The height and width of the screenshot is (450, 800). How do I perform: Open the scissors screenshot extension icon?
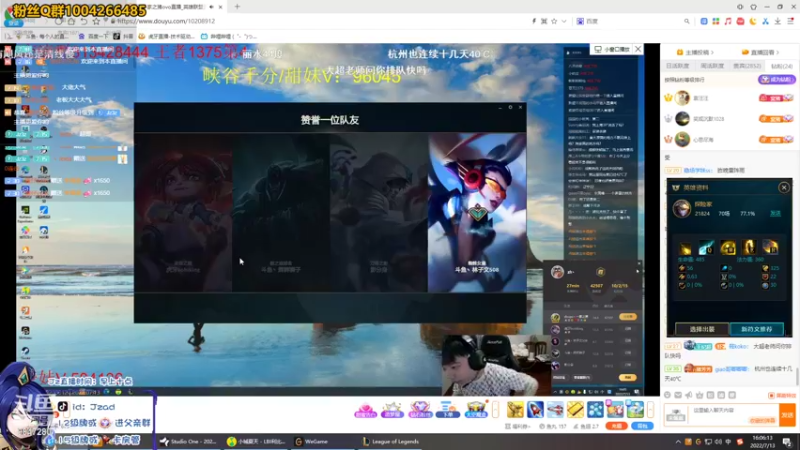coord(765,21)
